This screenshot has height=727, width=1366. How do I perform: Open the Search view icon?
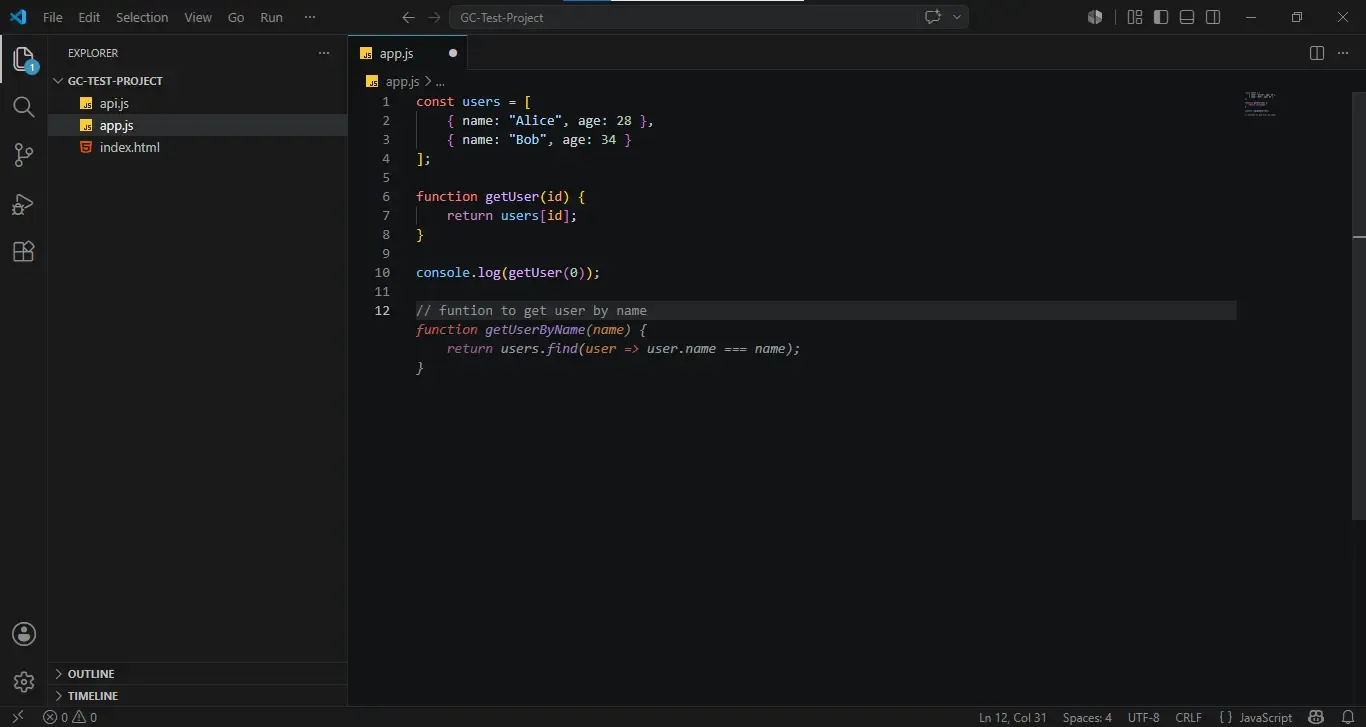click(24, 107)
